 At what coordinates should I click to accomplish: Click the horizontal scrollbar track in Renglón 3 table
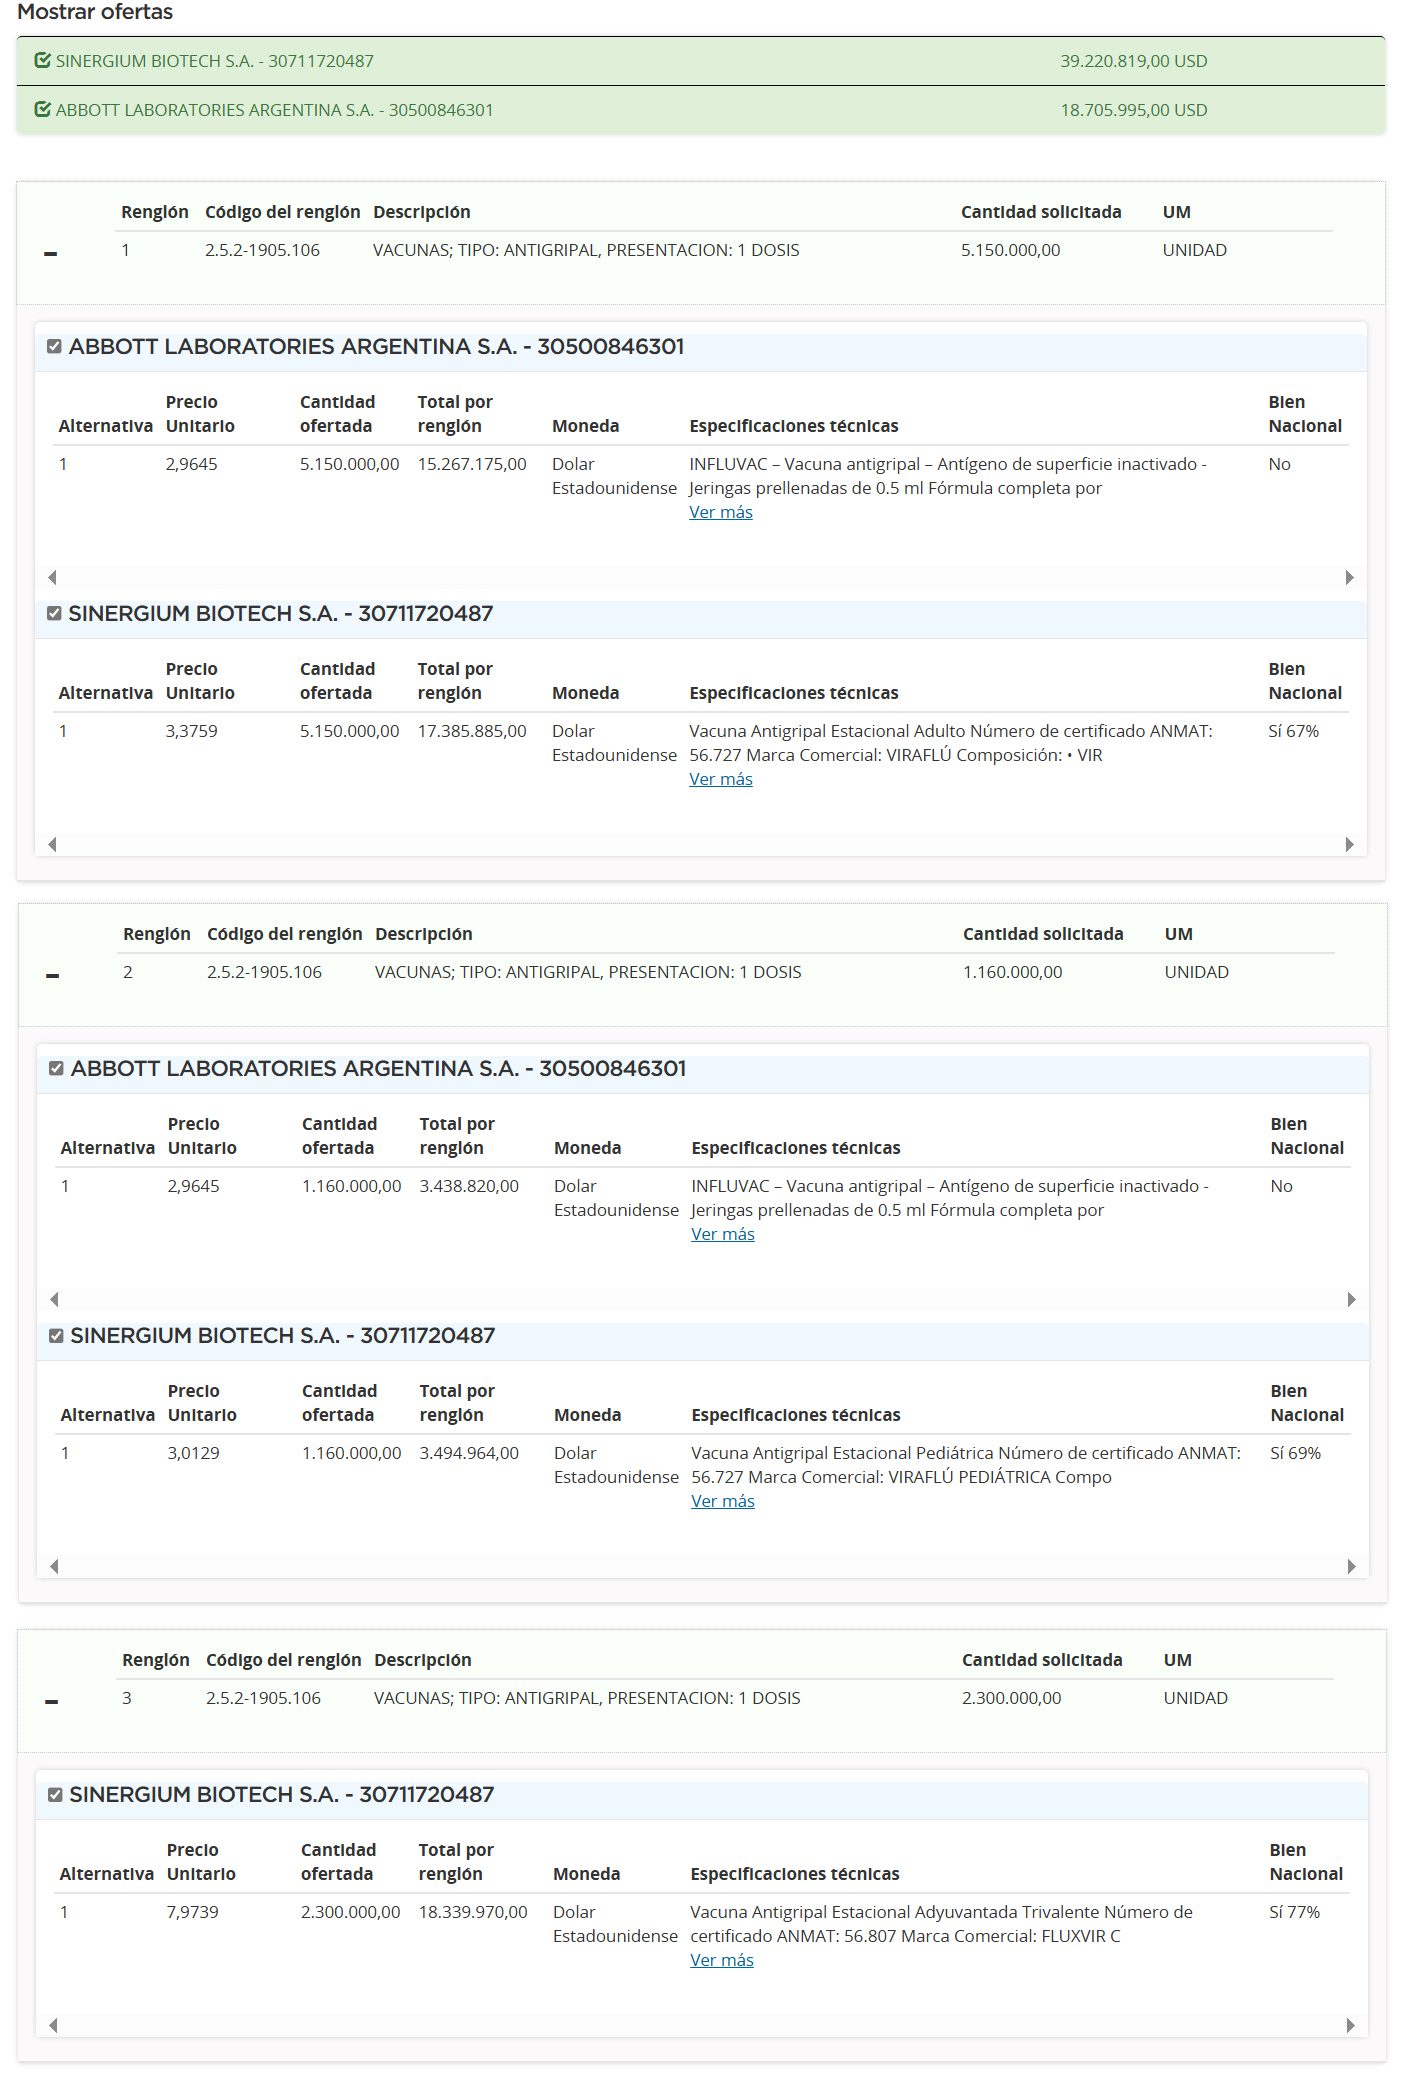700,2025
